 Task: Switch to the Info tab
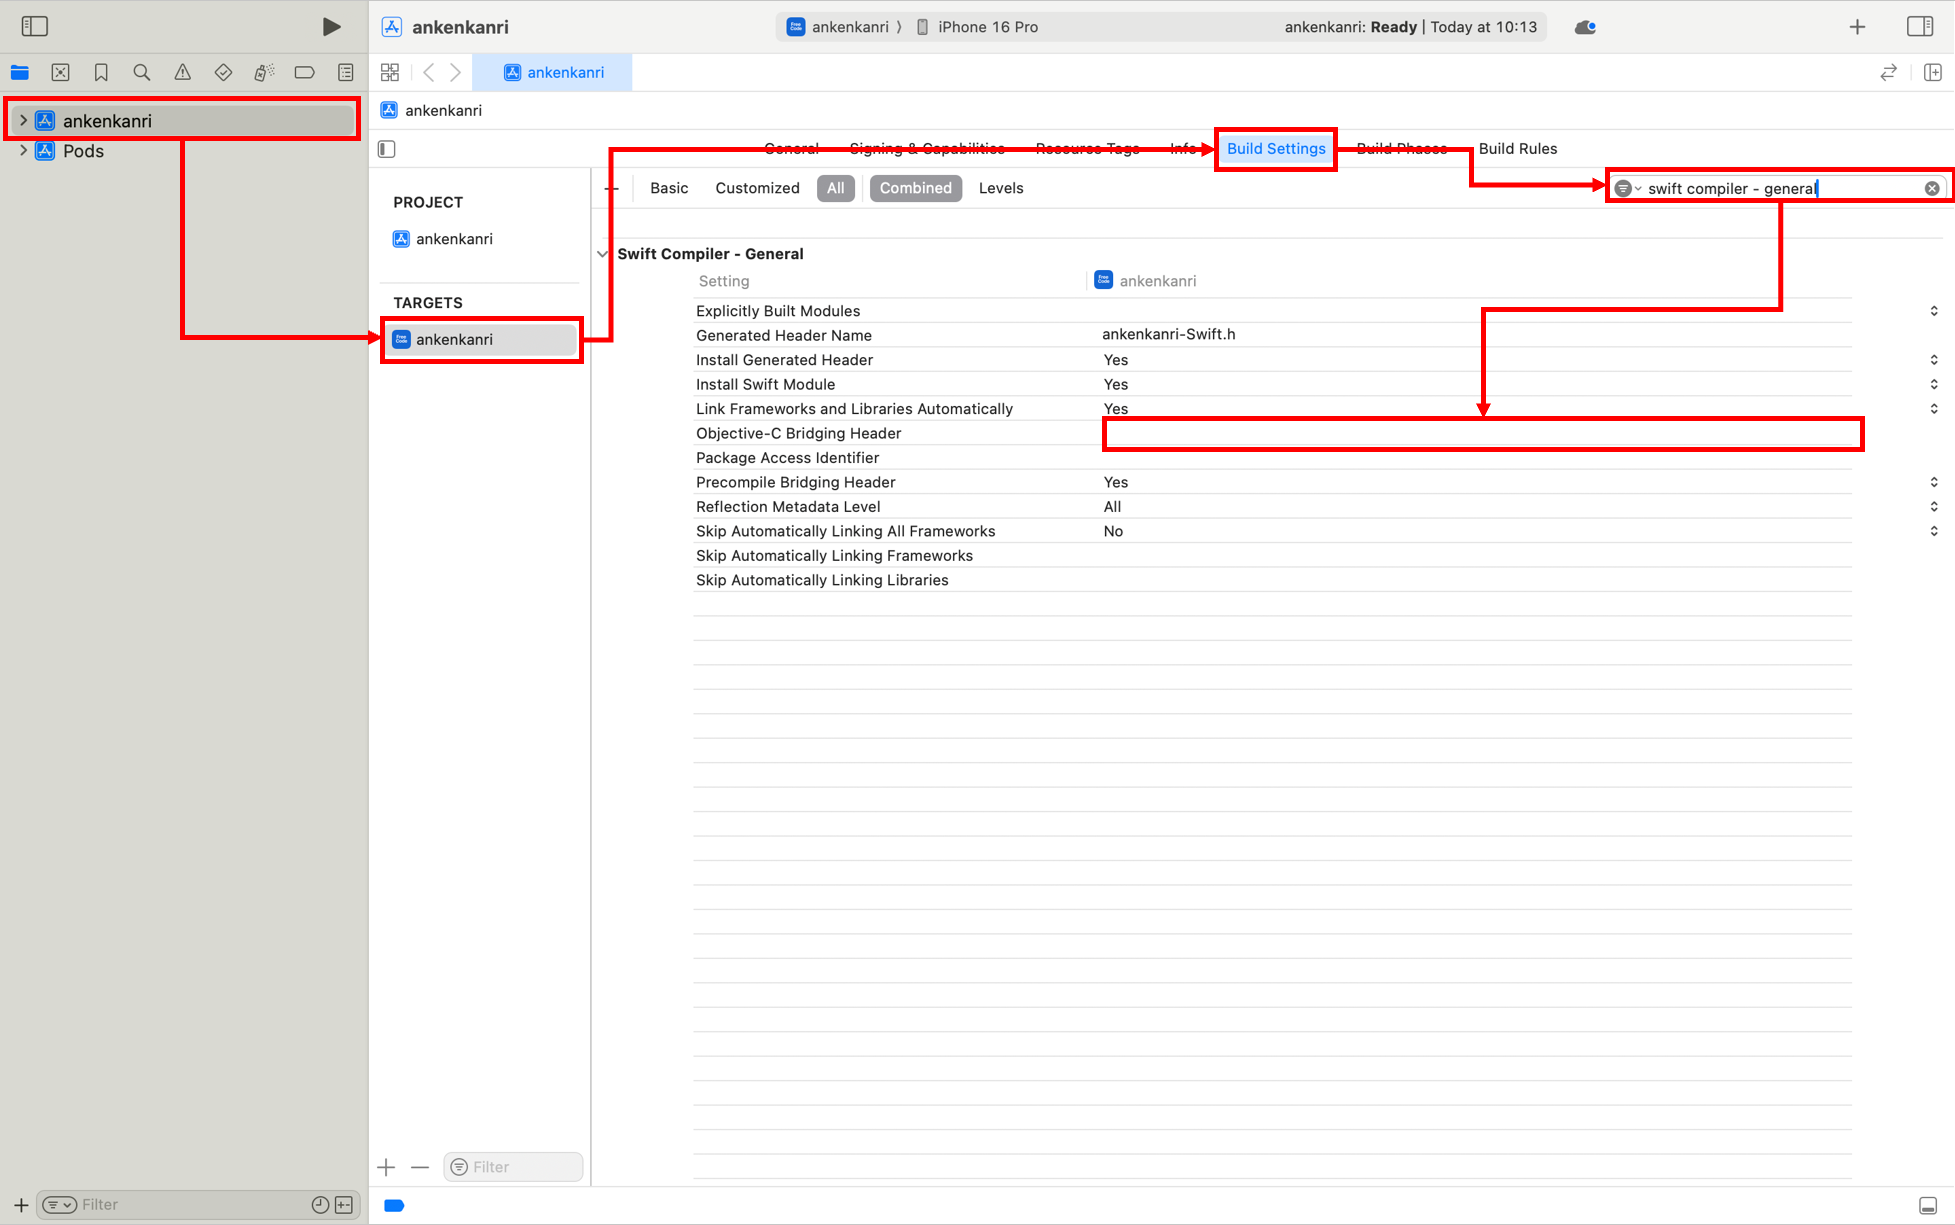[1183, 148]
